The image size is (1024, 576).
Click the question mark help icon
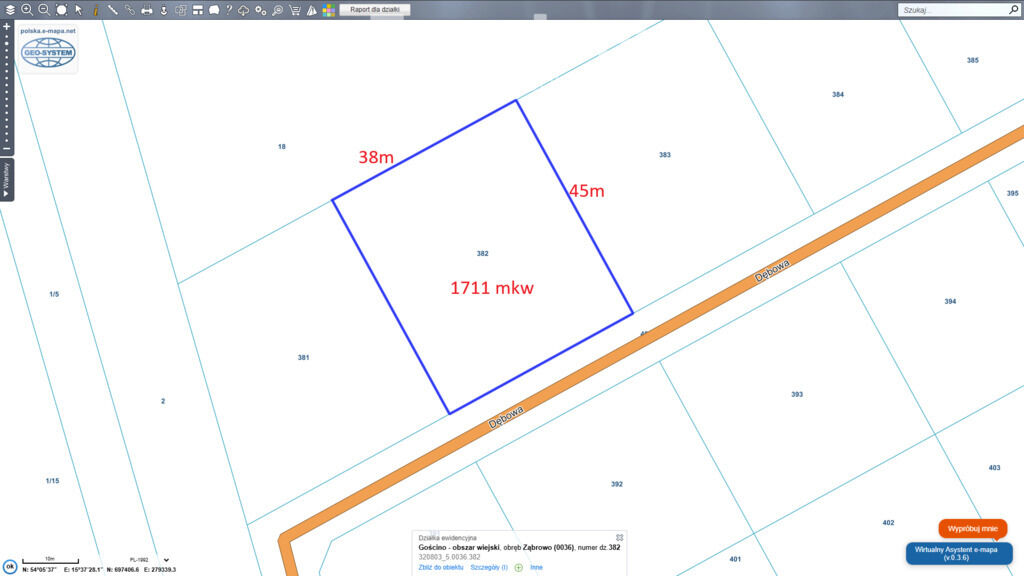point(229,9)
